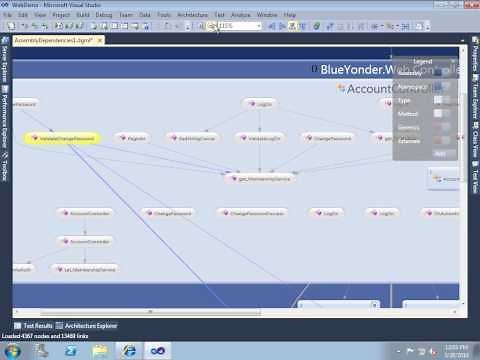Viewport: 480px width, 360px height.
Task: Select the ChangePasswordSuccess node
Action: coord(253,213)
